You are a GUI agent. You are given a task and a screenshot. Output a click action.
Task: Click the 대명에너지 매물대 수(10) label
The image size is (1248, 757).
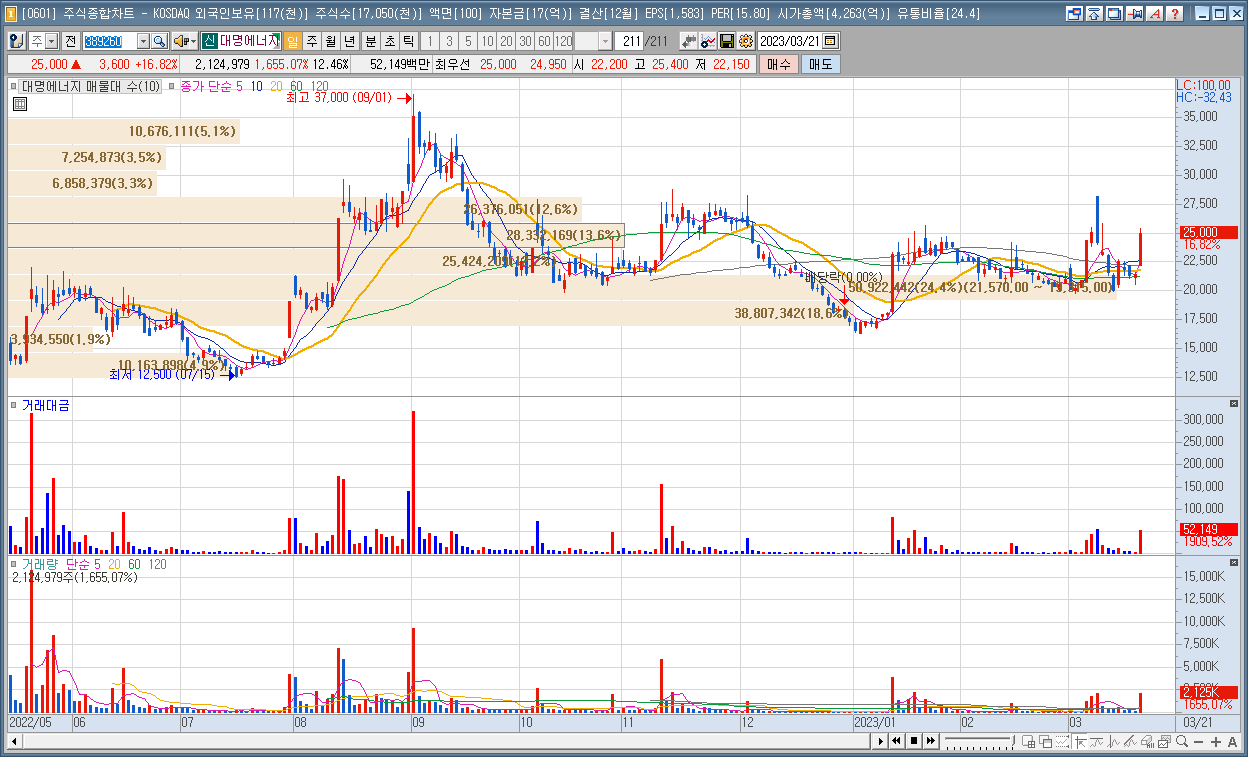pyautogui.click(x=90, y=87)
